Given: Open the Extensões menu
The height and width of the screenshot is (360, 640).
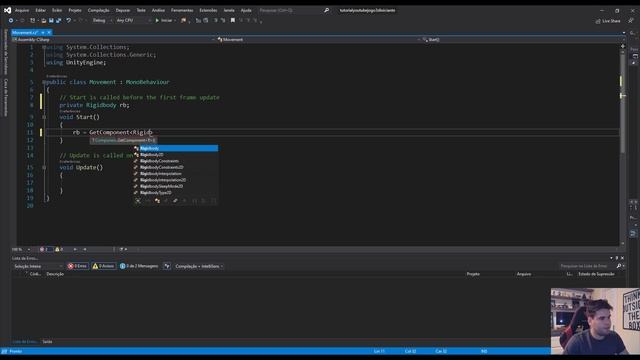Looking at the screenshot, I should coord(208,10).
